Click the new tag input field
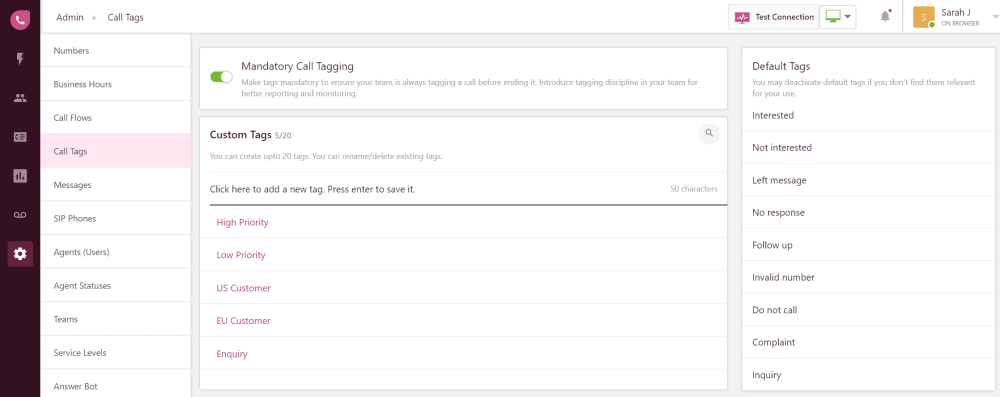Viewport: 1000px width, 397px height. (x=464, y=189)
